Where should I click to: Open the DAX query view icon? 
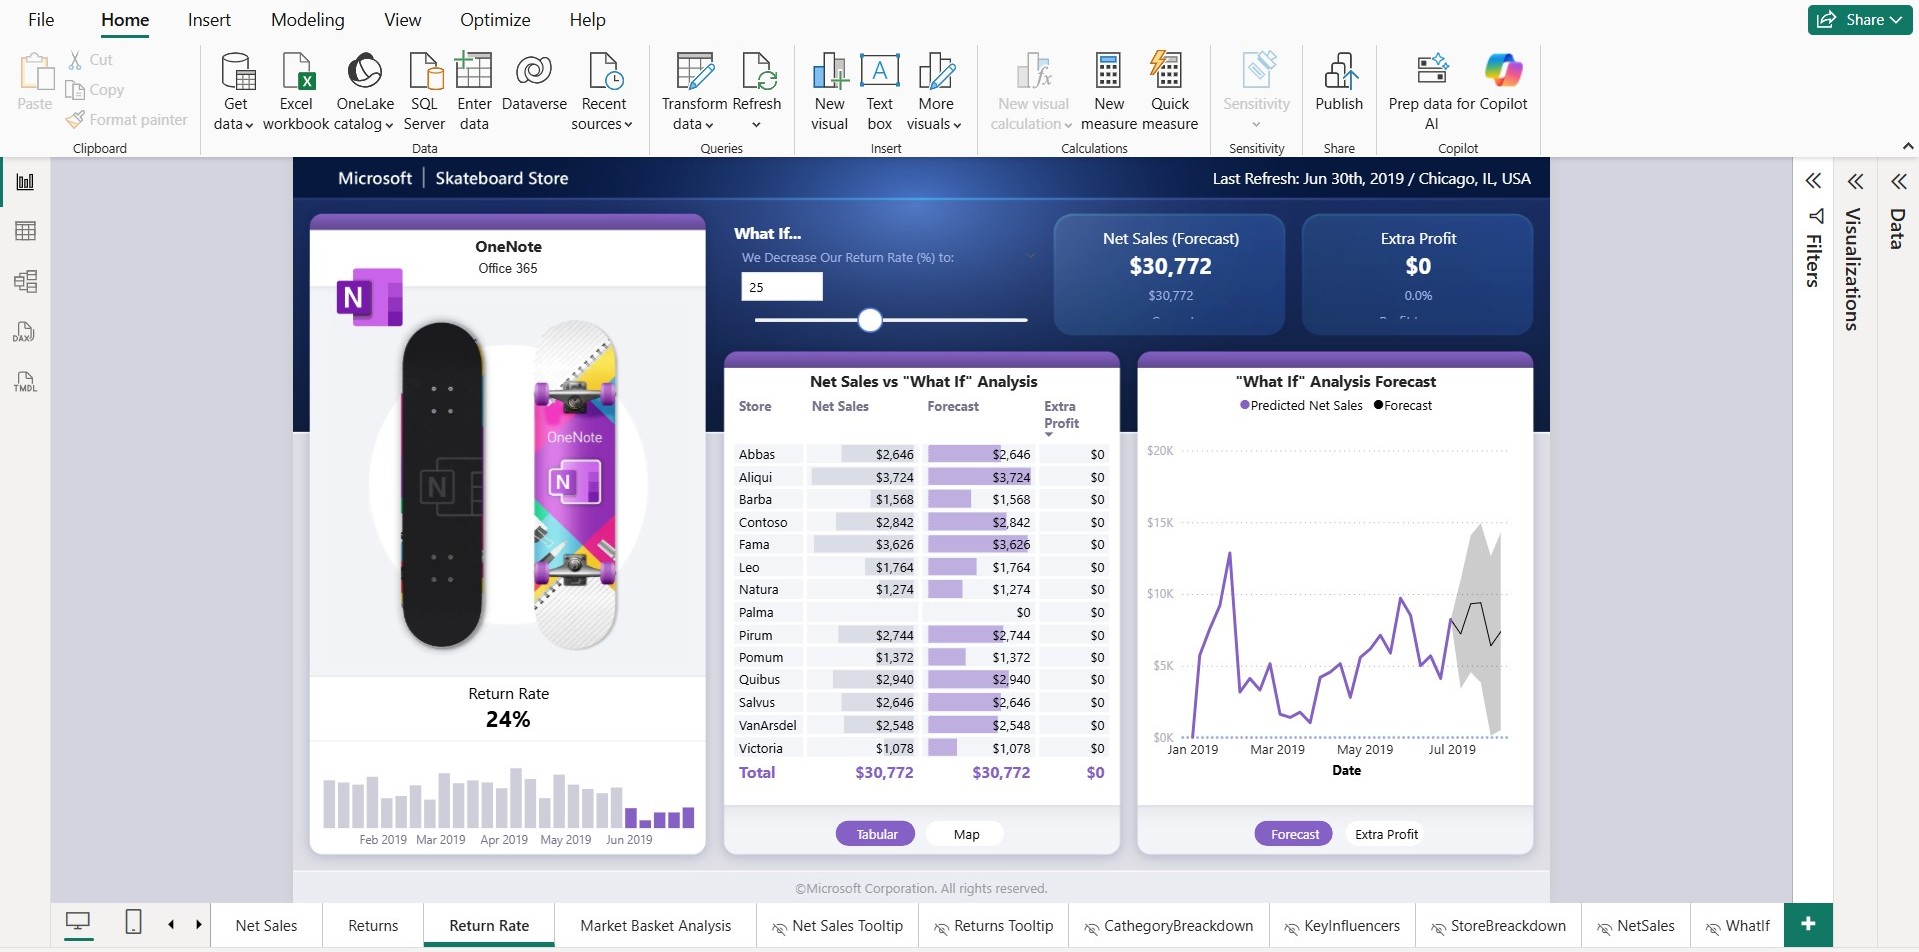[x=25, y=332]
